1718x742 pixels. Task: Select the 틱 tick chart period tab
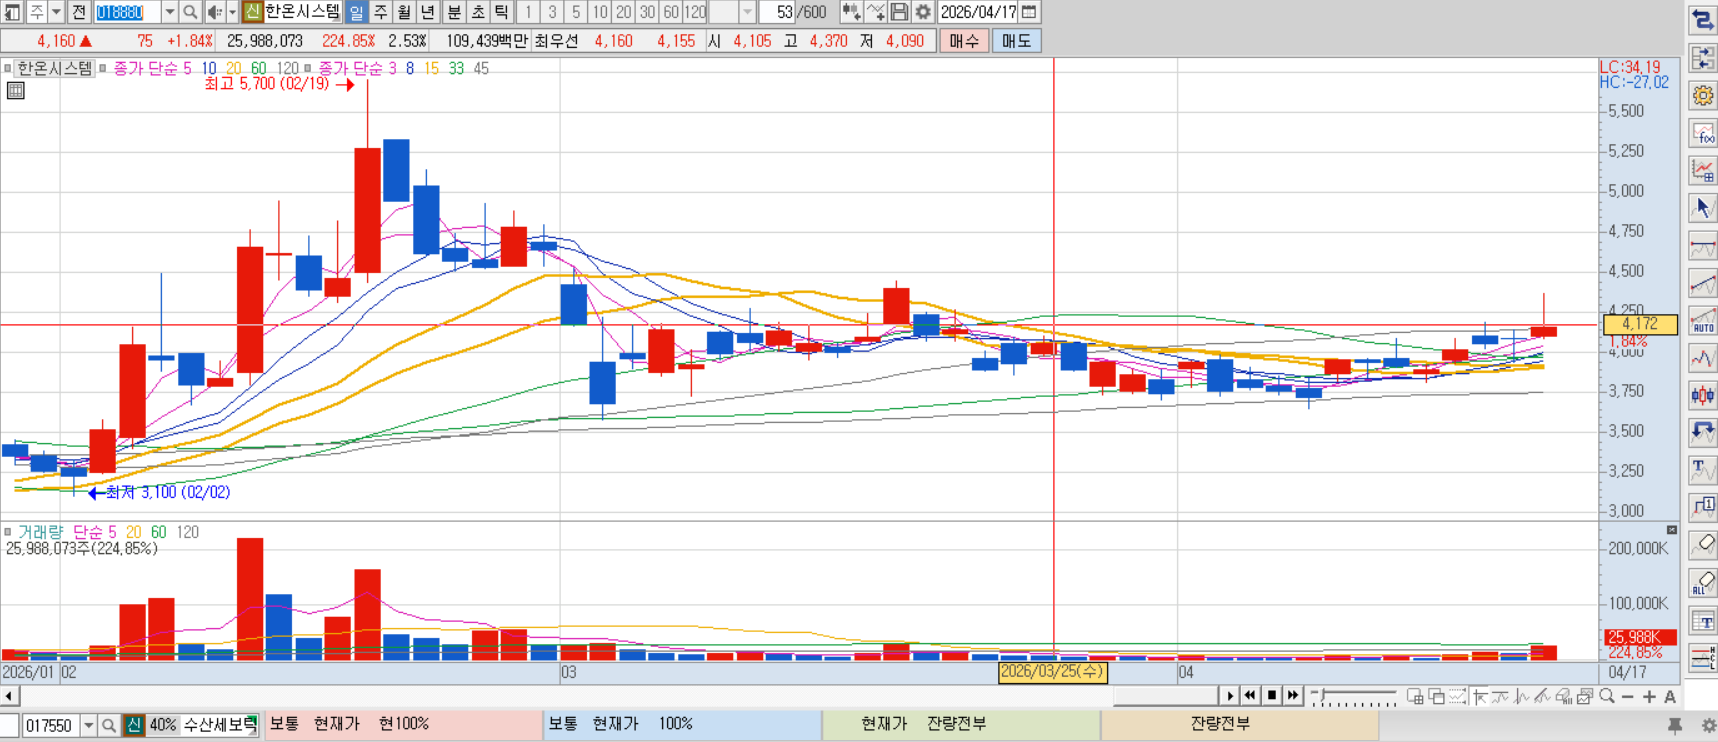(x=502, y=12)
